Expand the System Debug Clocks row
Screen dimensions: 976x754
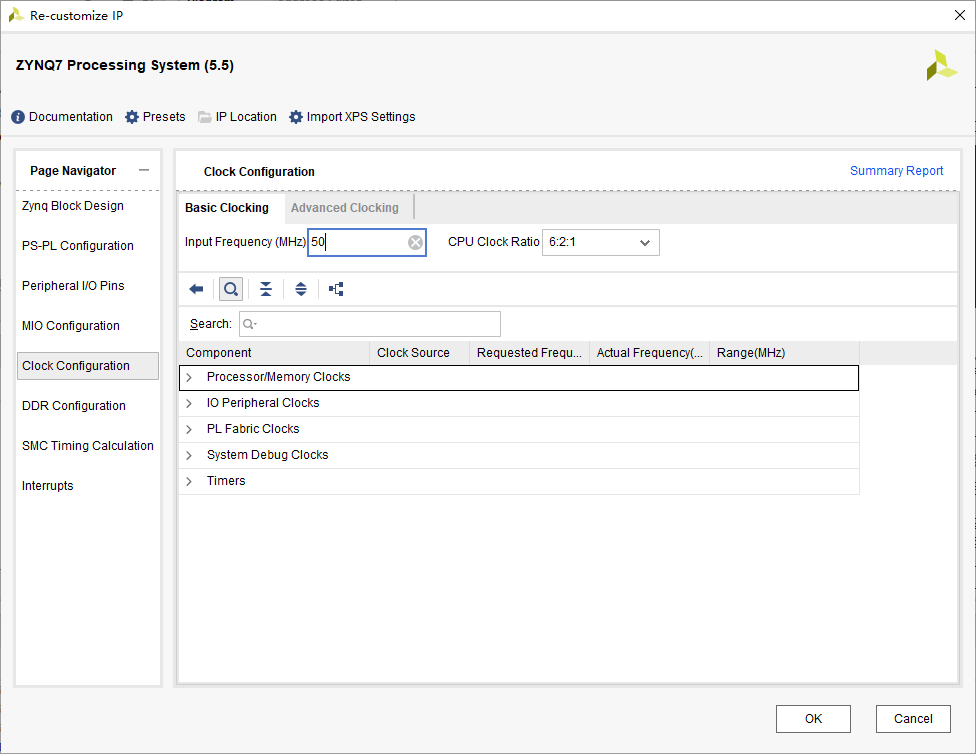coord(189,456)
